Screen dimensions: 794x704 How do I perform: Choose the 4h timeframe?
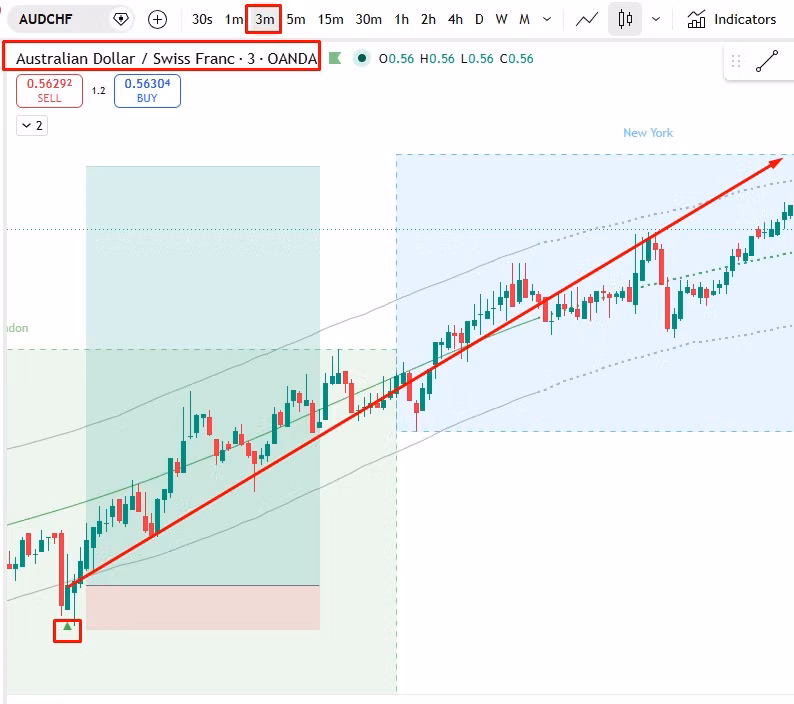[x=455, y=19]
